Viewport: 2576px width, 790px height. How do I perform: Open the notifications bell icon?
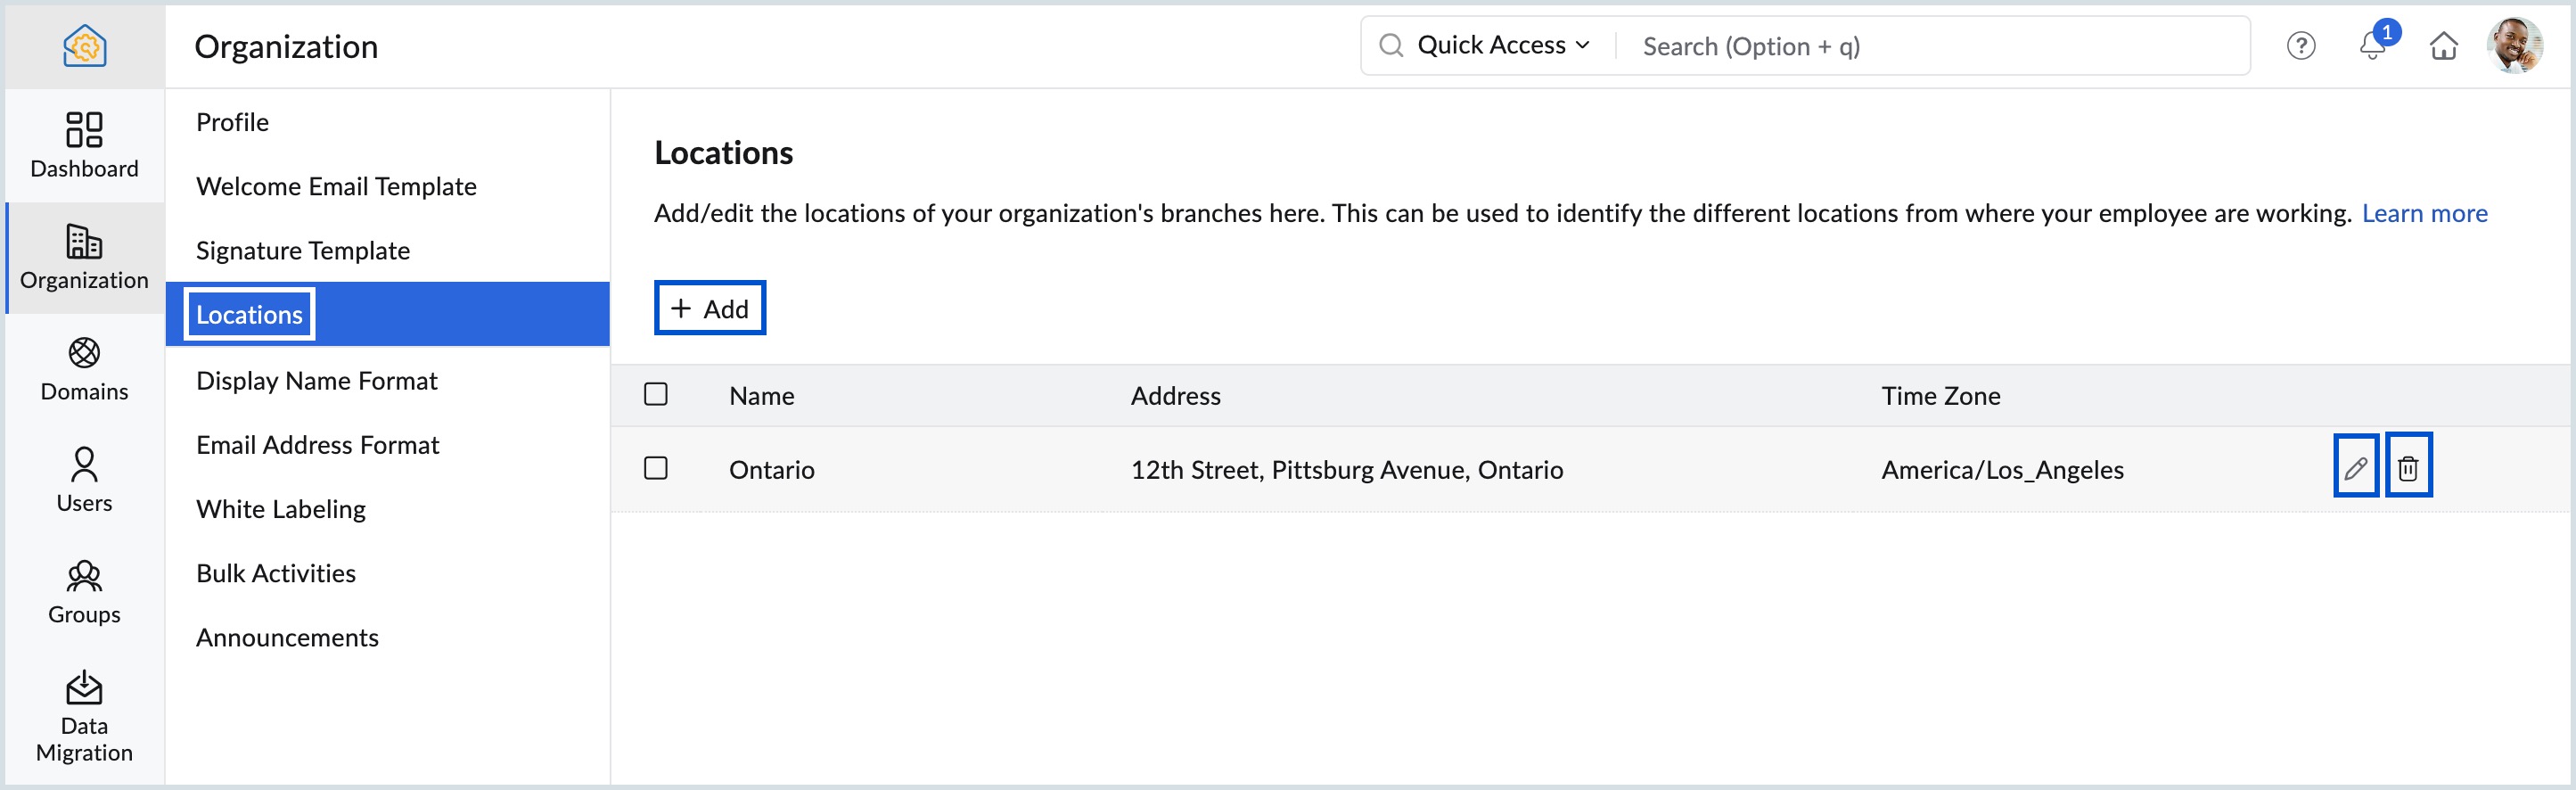coord(2373,45)
